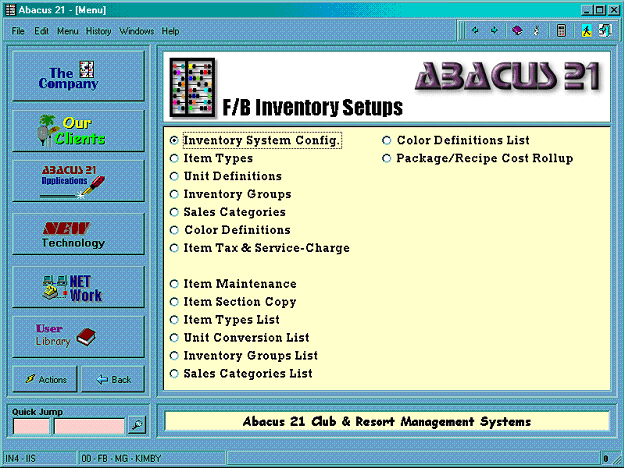The width and height of the screenshot is (624, 468).
Task: Open Our Clients sidebar panel
Action: click(78, 131)
